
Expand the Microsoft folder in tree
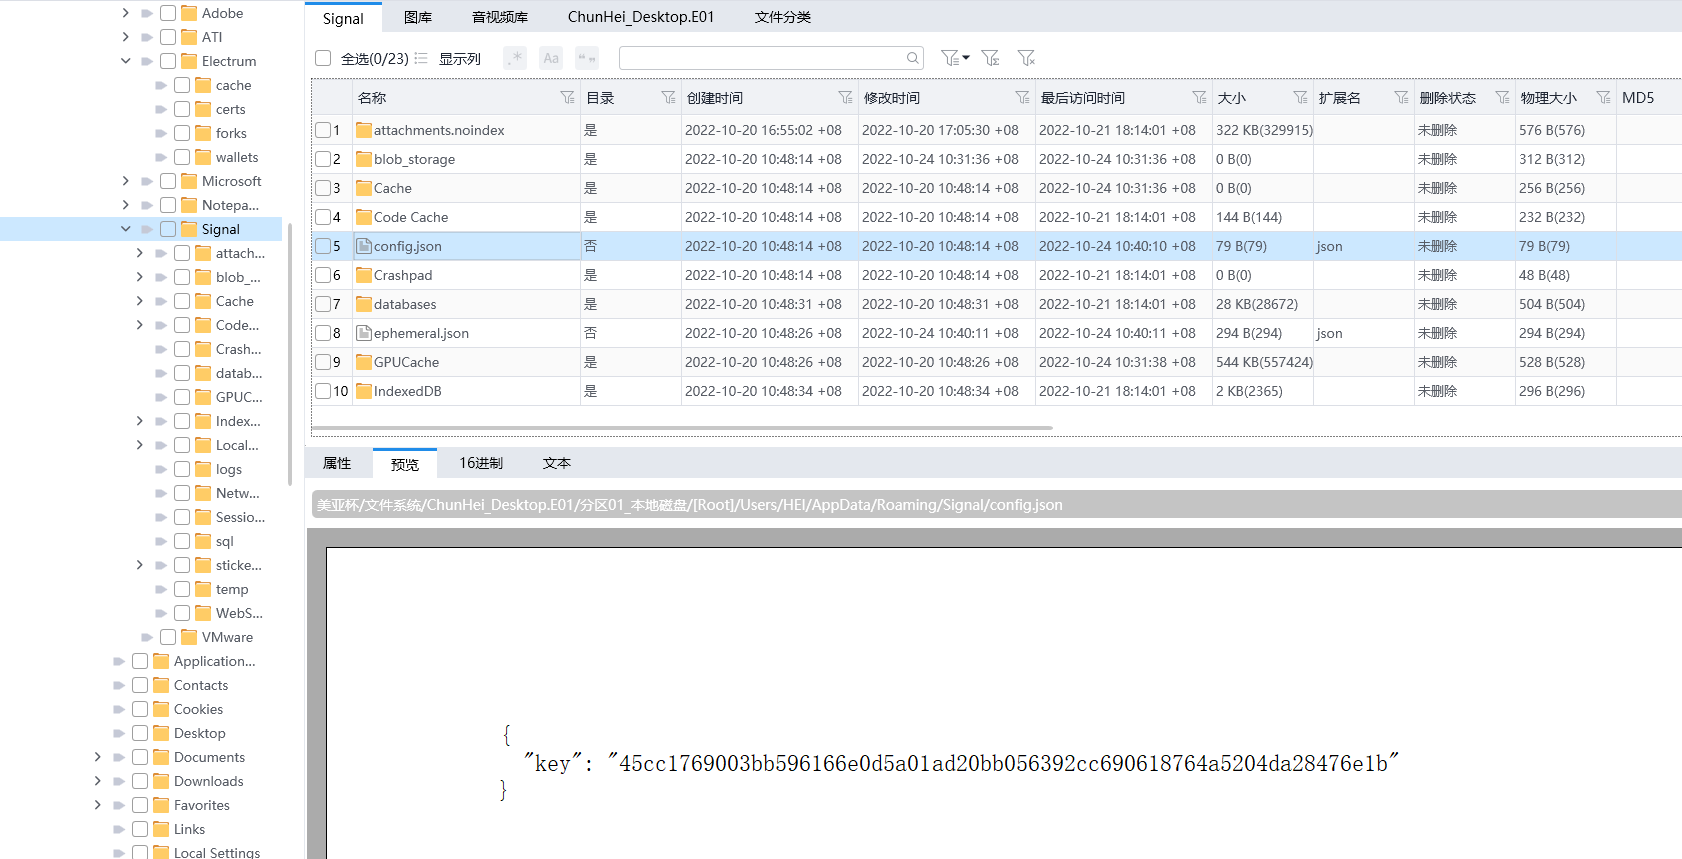click(126, 181)
